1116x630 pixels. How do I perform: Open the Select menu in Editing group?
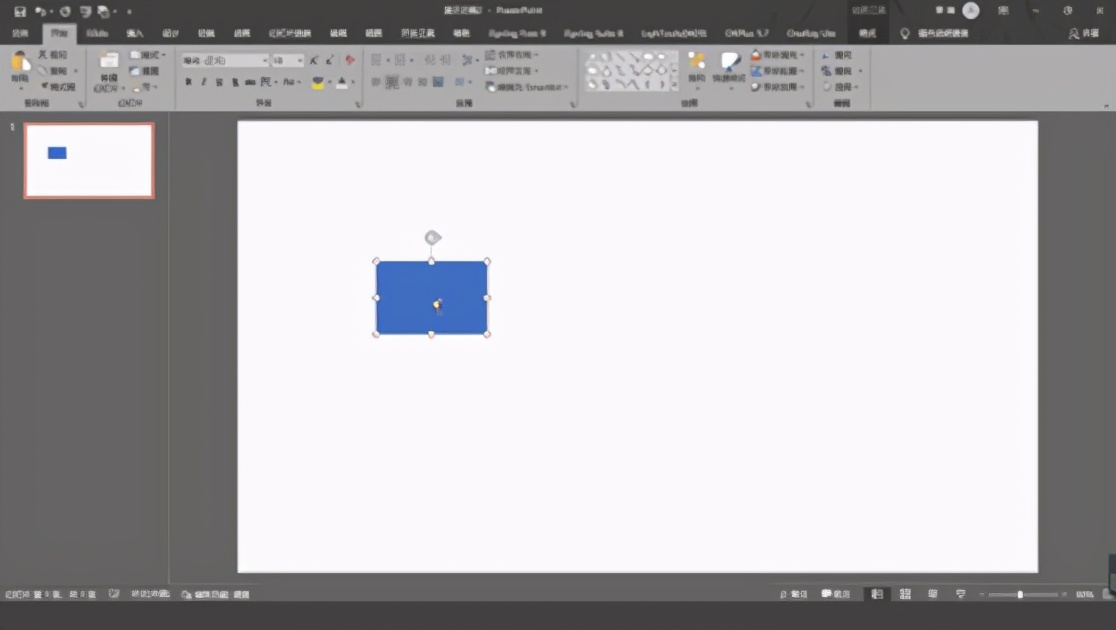tap(841, 87)
